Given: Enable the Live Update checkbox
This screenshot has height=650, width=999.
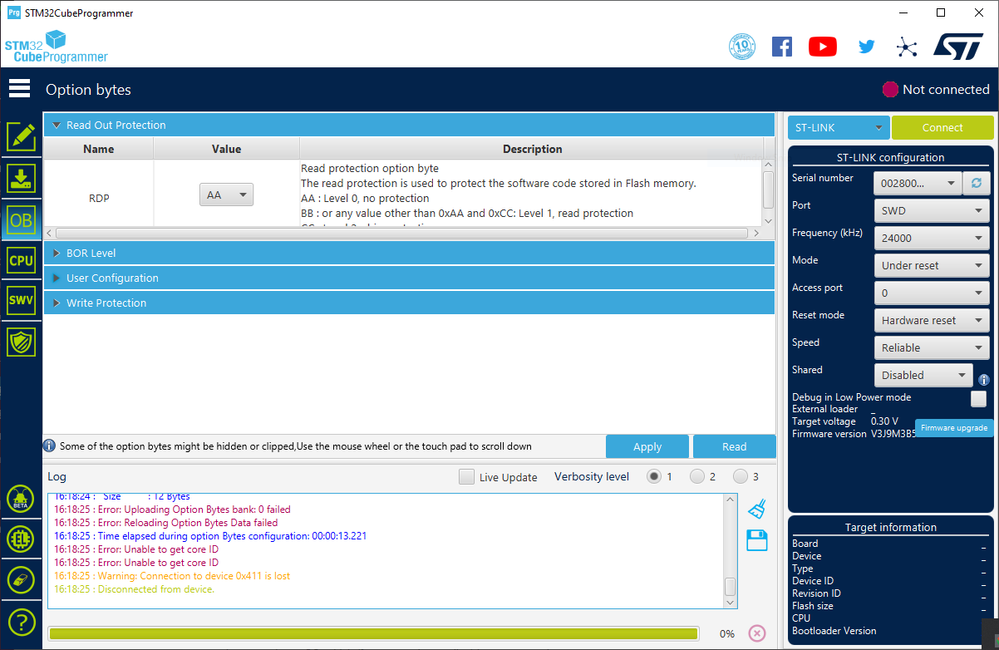Looking at the screenshot, I should point(466,477).
